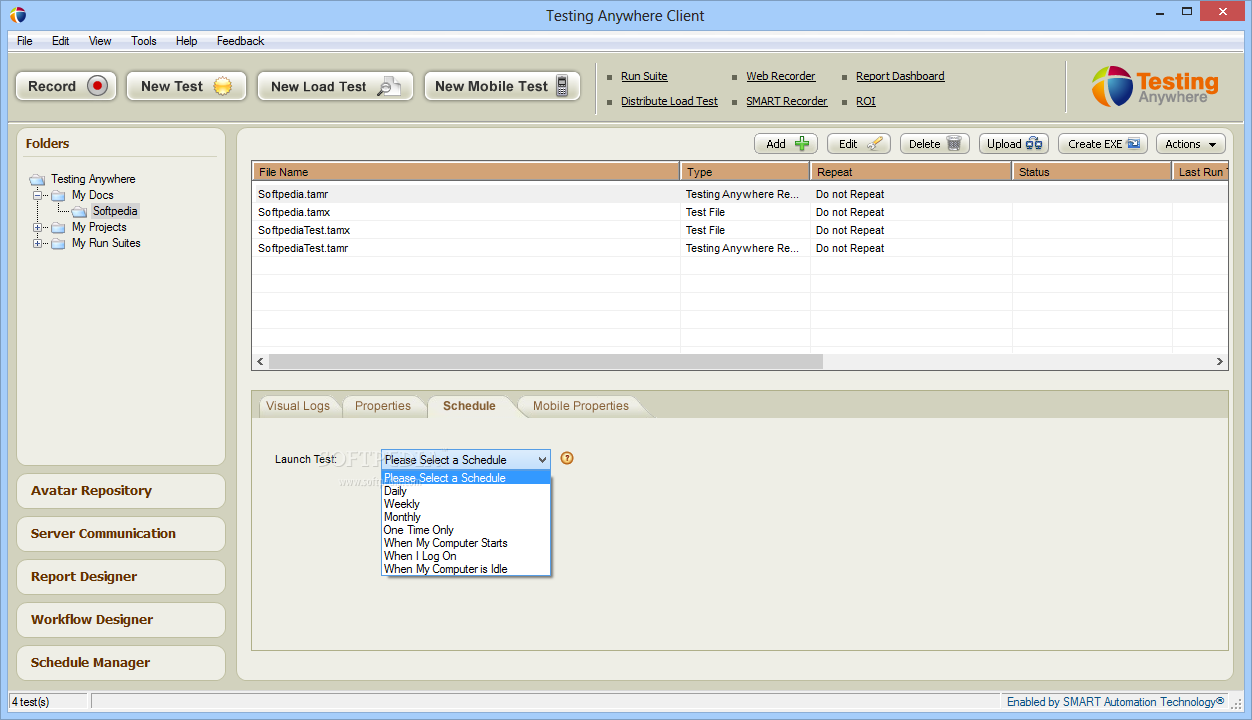Choose When I Log On option

pyautogui.click(x=466, y=556)
